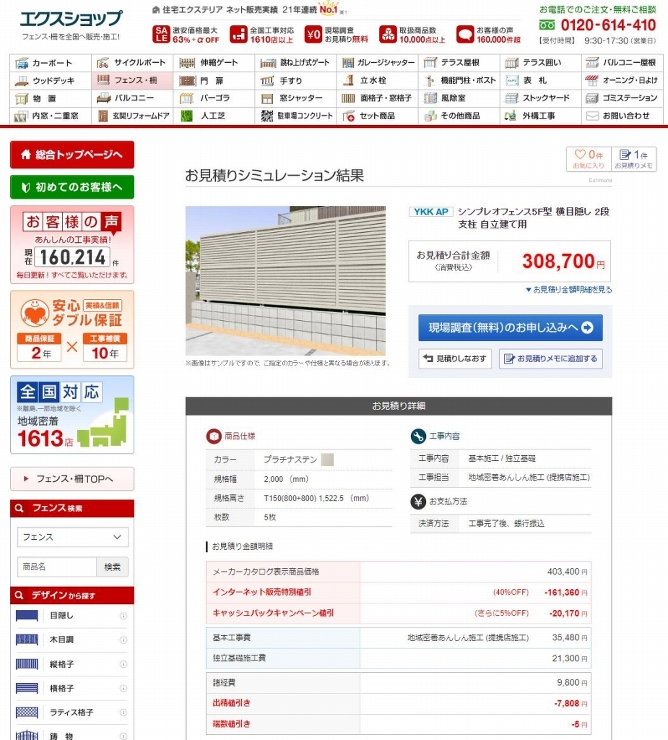Click the 風除室 icon
The width and height of the screenshot is (668, 740).
click(x=430, y=98)
